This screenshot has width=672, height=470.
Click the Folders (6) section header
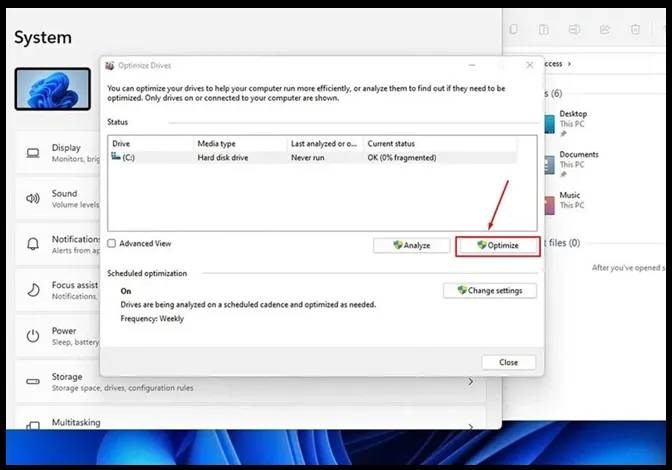(x=553, y=93)
